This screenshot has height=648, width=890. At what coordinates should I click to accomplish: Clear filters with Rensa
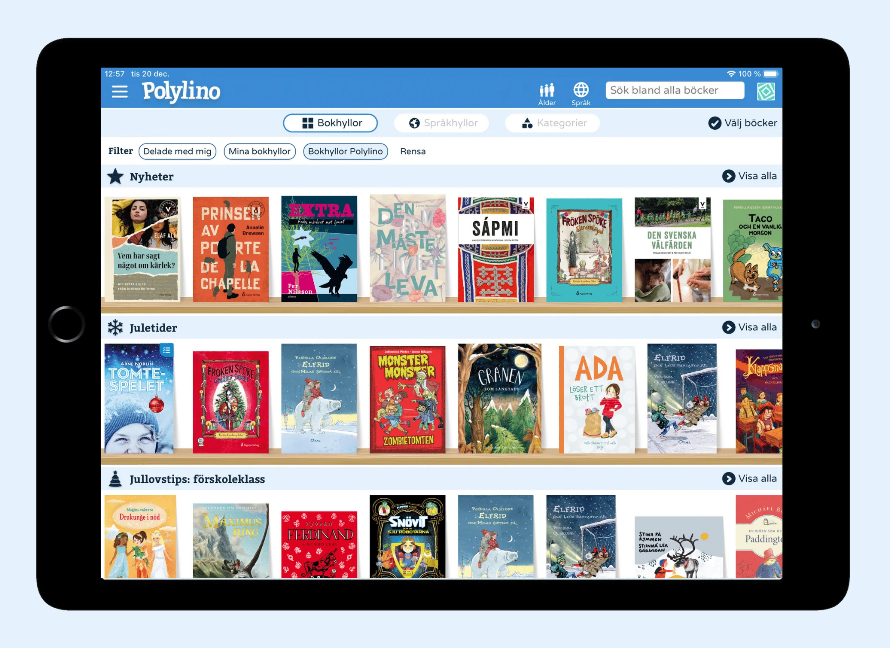coord(413,151)
